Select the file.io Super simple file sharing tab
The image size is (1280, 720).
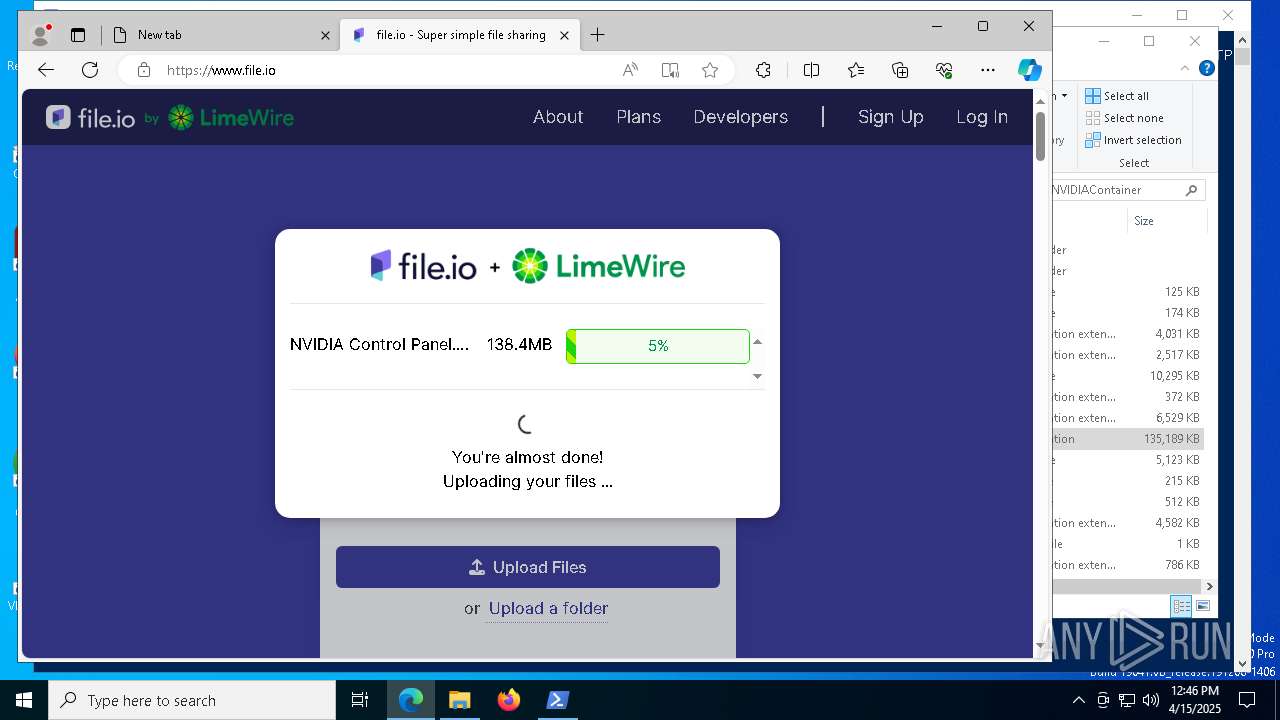click(459, 35)
